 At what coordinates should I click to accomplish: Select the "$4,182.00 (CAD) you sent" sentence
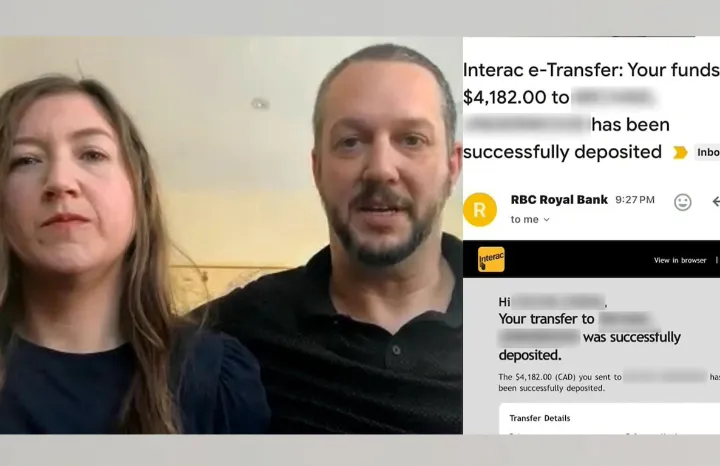point(609,382)
